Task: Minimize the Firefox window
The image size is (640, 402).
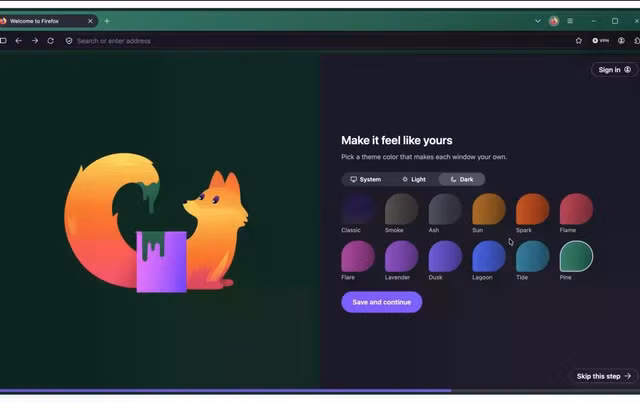Action: [x=594, y=21]
